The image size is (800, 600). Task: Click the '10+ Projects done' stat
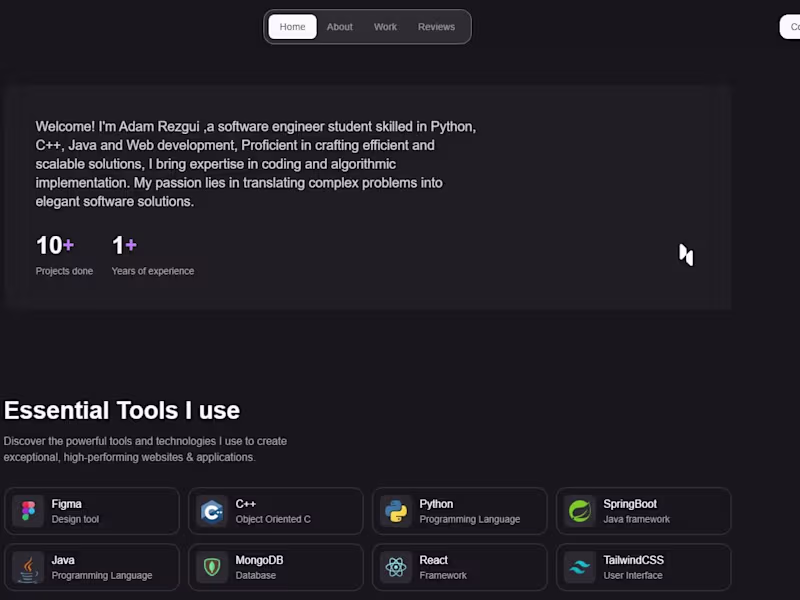[x=64, y=255]
